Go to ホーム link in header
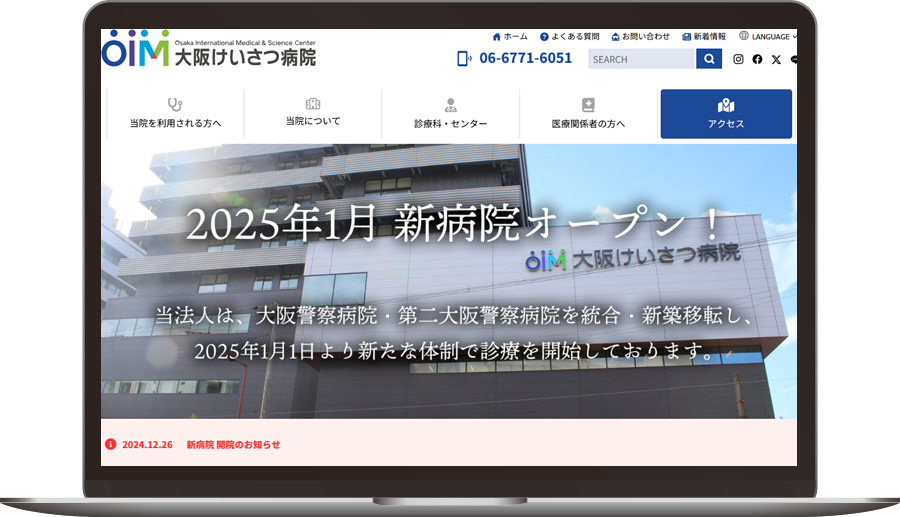Viewport: 900px width, 517px height. pos(510,37)
